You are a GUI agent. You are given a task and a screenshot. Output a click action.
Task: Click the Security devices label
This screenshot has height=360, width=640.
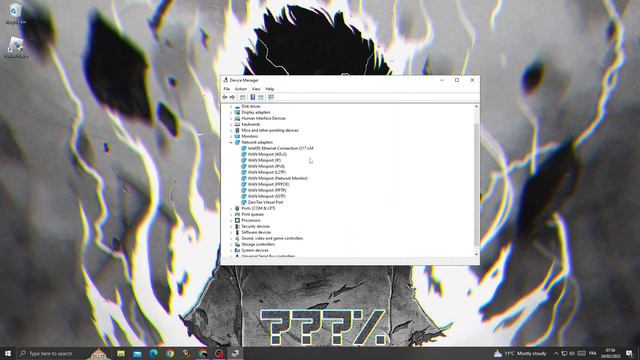256,227
